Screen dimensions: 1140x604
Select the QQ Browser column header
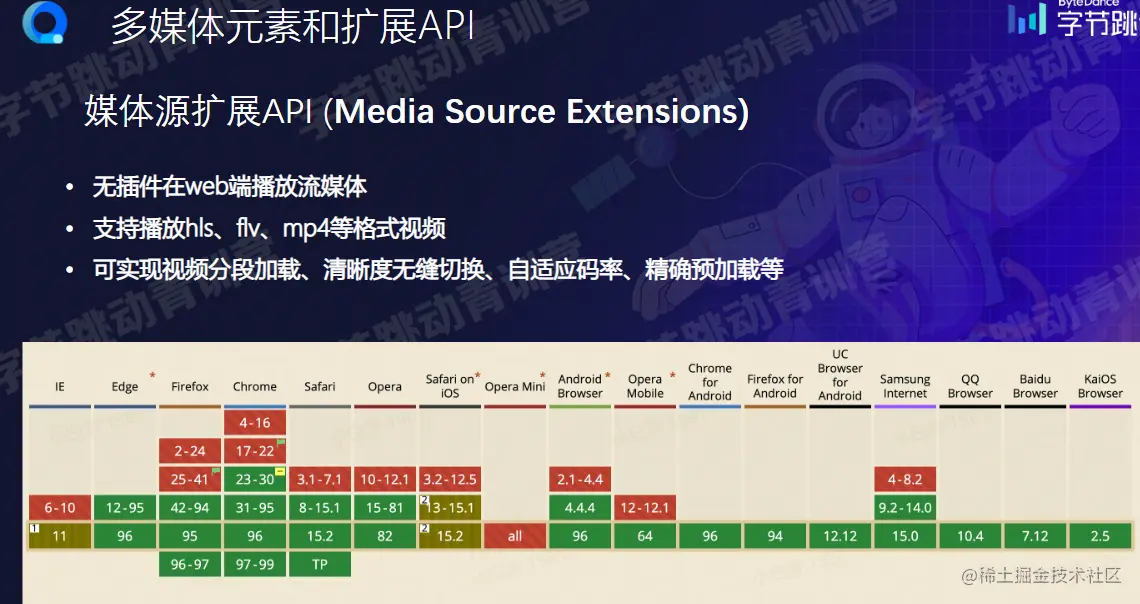tap(970, 386)
